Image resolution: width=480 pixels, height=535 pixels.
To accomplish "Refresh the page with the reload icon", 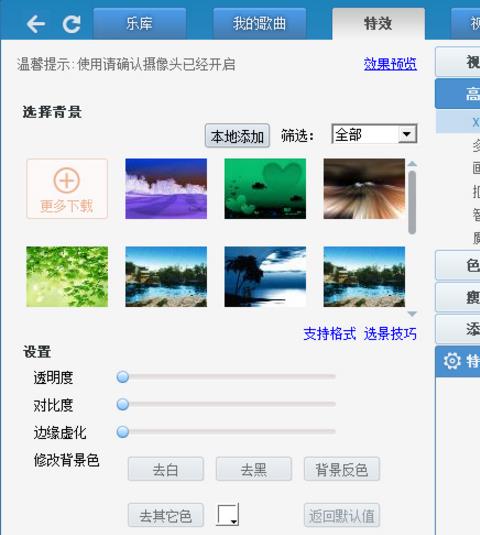I will click(x=72, y=24).
